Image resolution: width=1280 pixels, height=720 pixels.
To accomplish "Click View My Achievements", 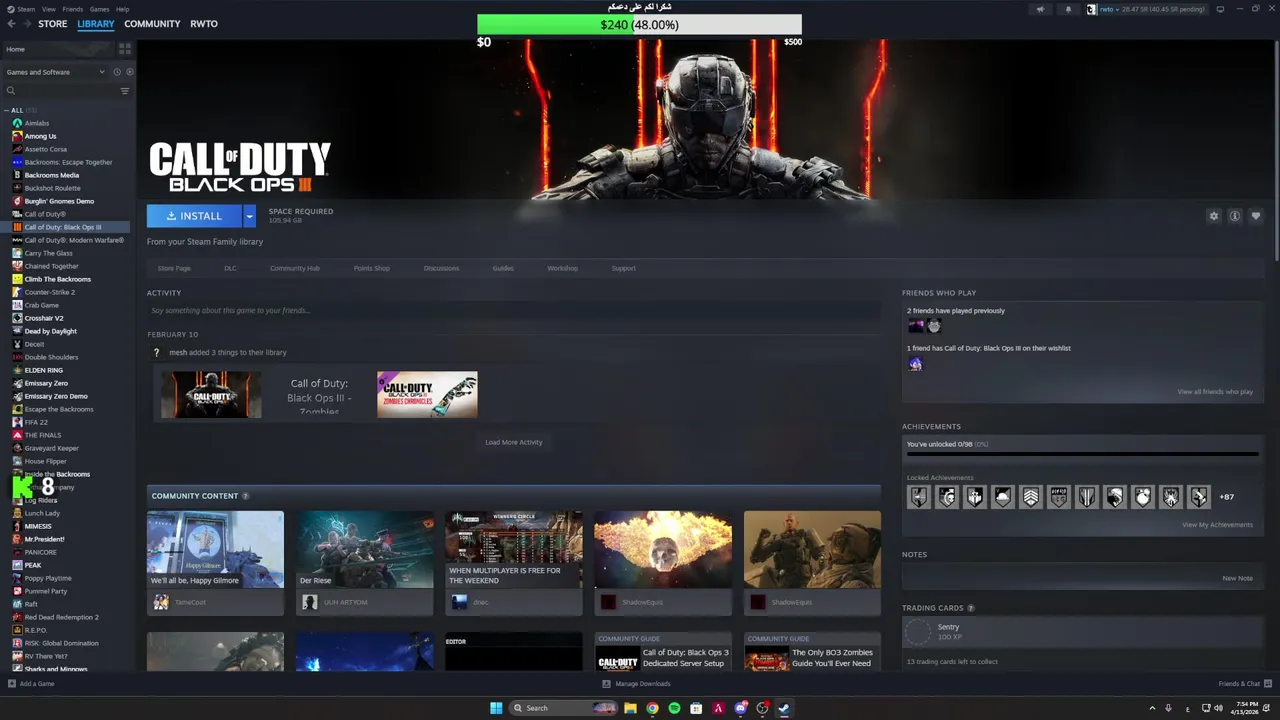I will (x=1217, y=525).
